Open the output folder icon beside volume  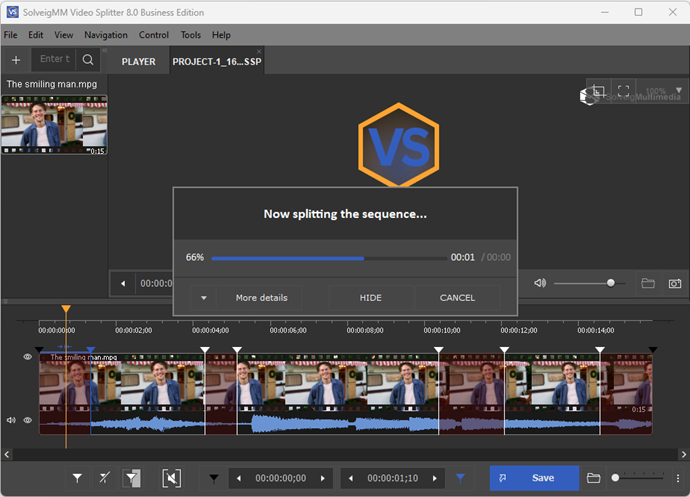coord(648,283)
